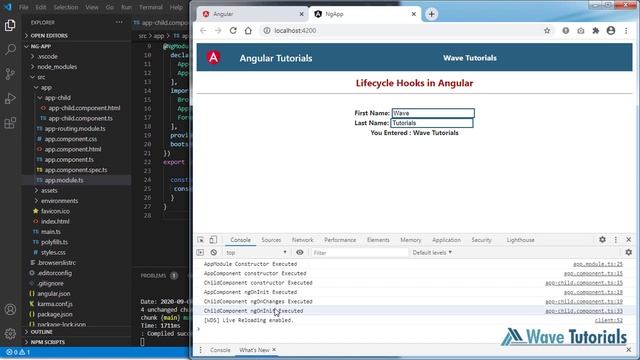Expand the NPM SCRIPTS section
Screen dimensions: 640x360
47,342
